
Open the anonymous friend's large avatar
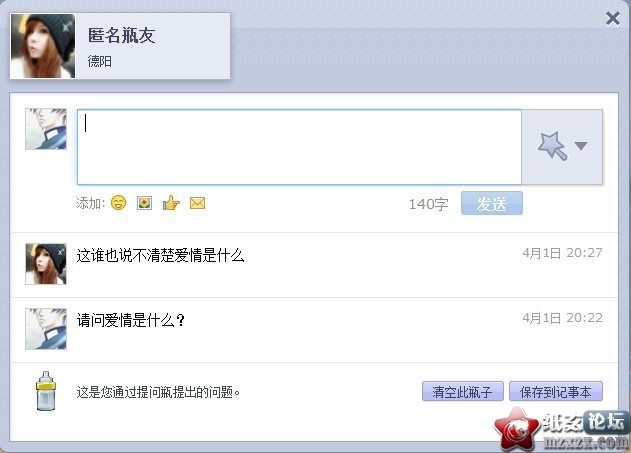(43, 46)
